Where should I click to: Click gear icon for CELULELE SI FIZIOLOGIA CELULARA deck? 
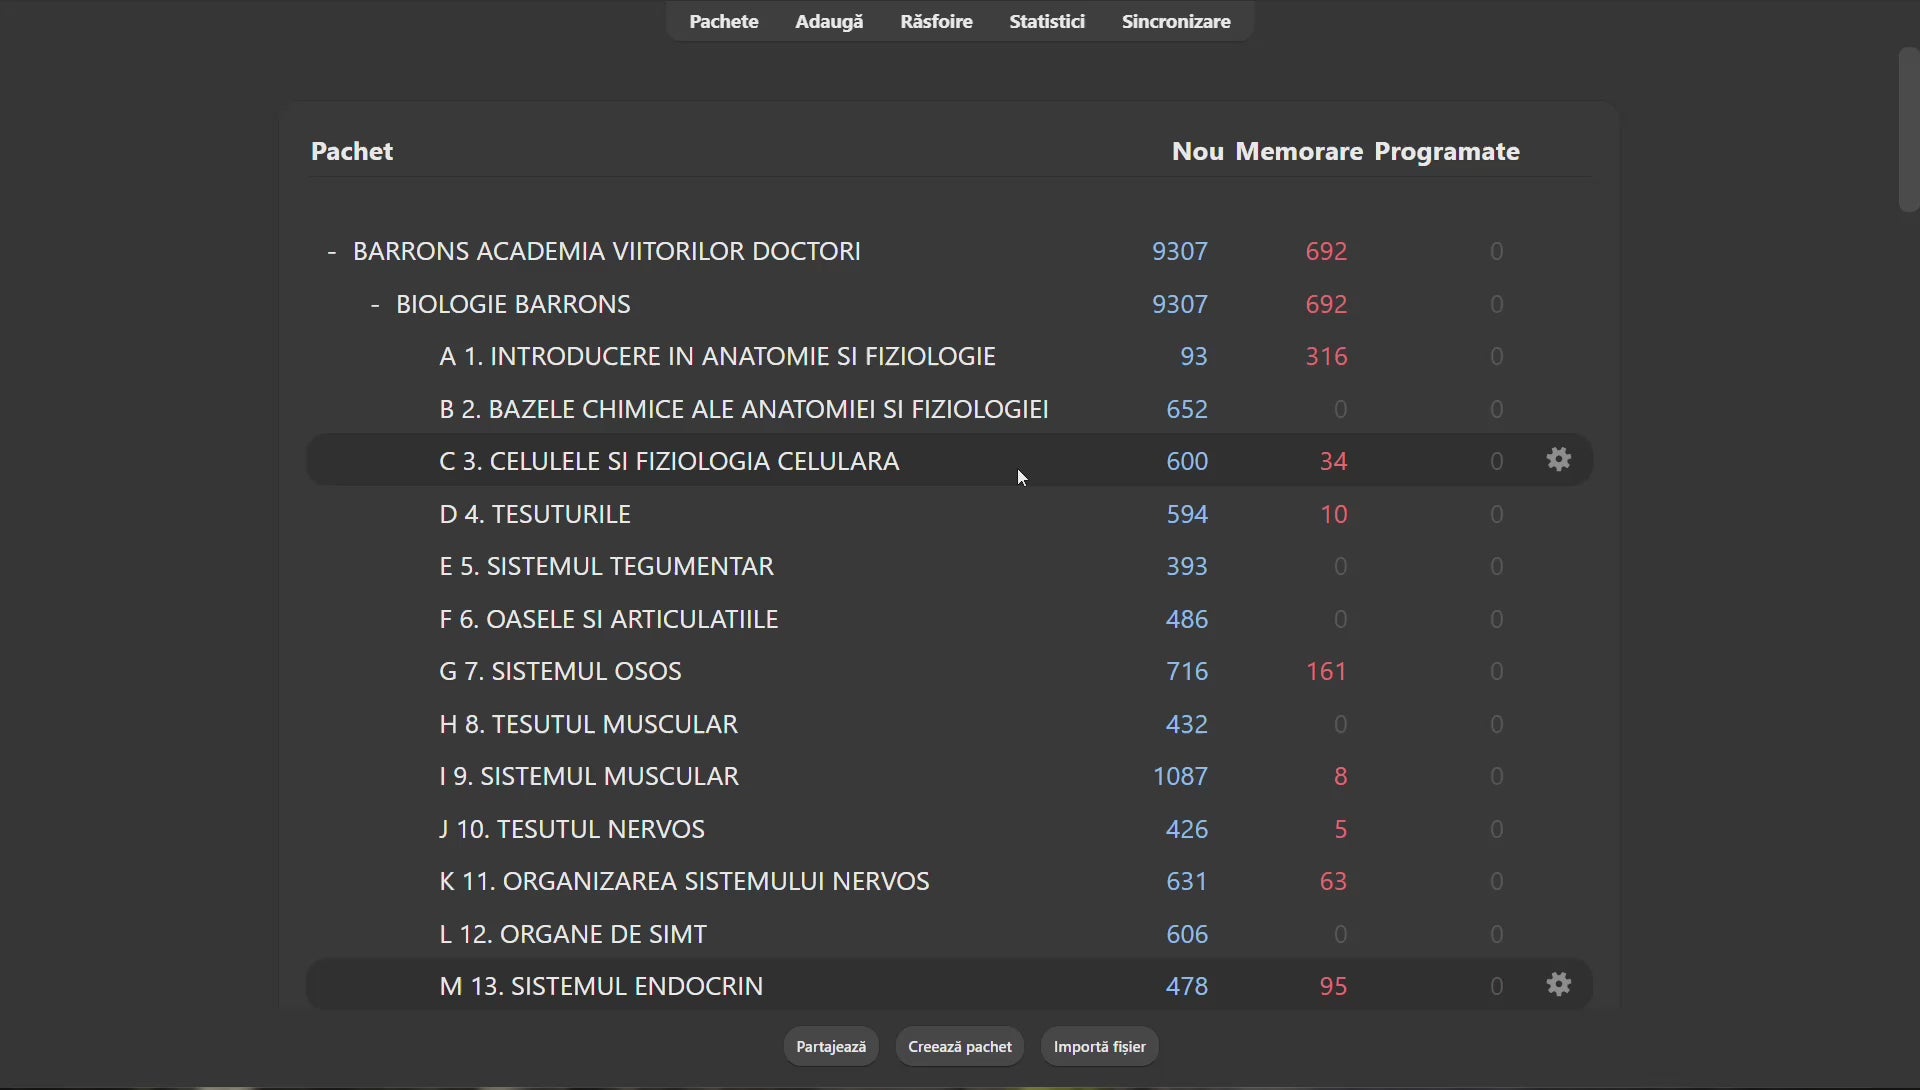[x=1558, y=460]
